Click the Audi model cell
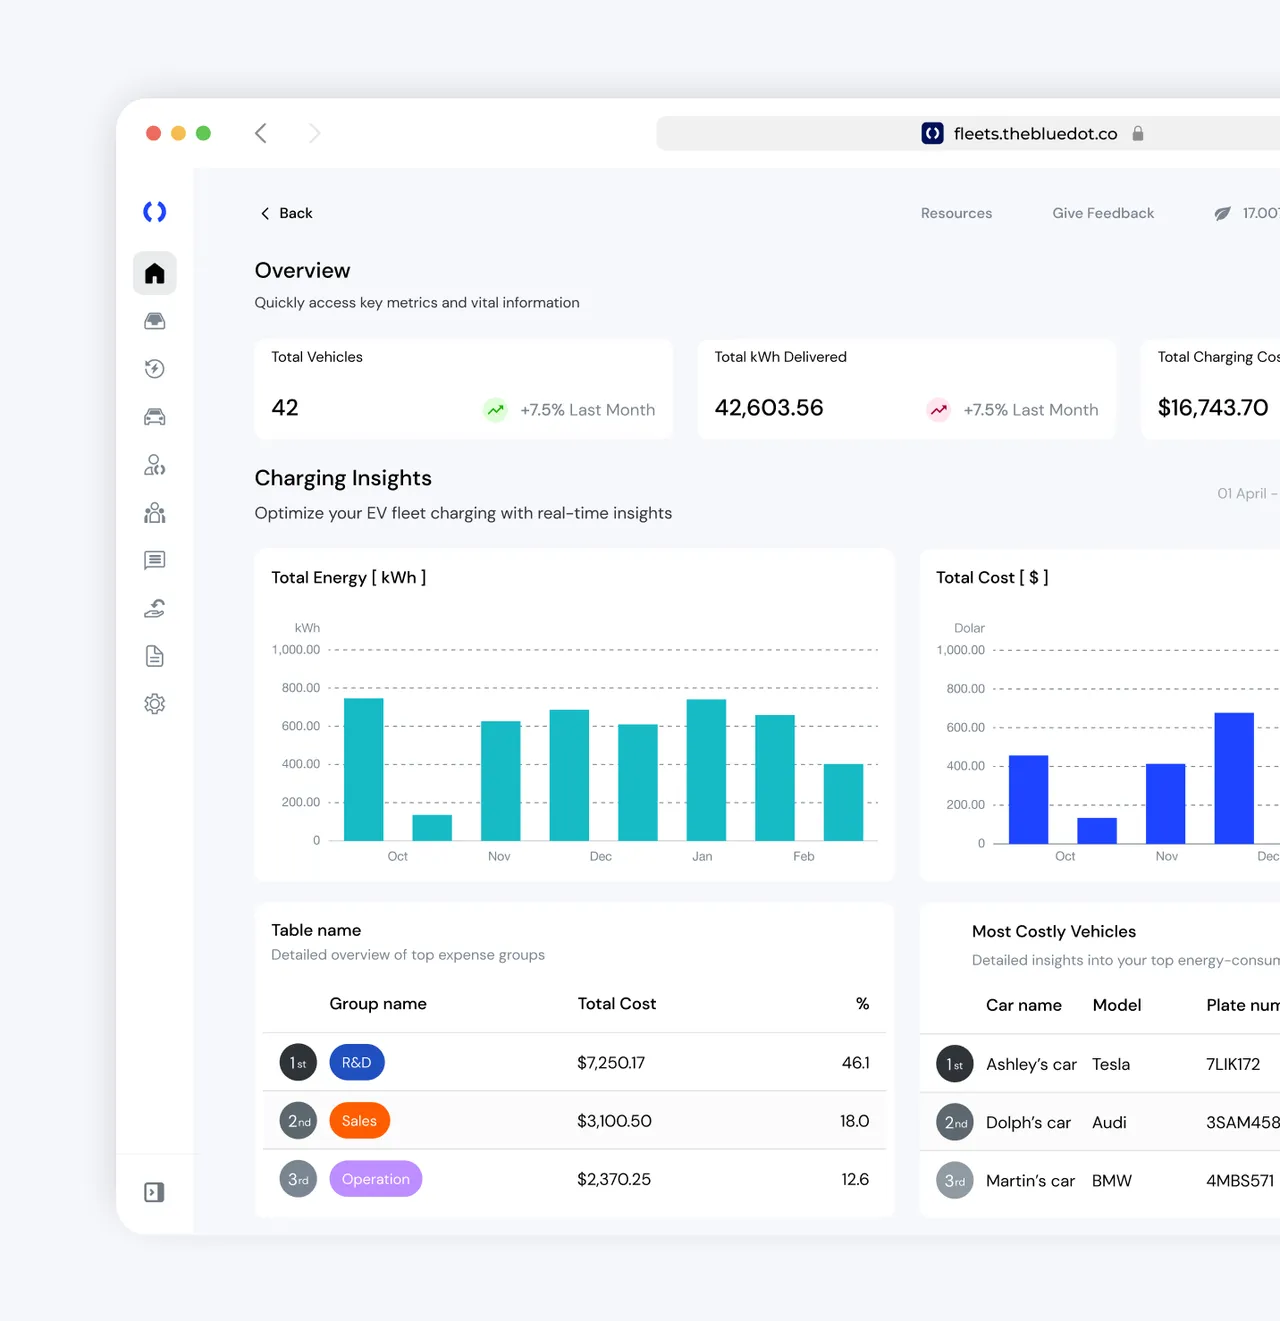The height and width of the screenshot is (1321, 1280). [1109, 1122]
